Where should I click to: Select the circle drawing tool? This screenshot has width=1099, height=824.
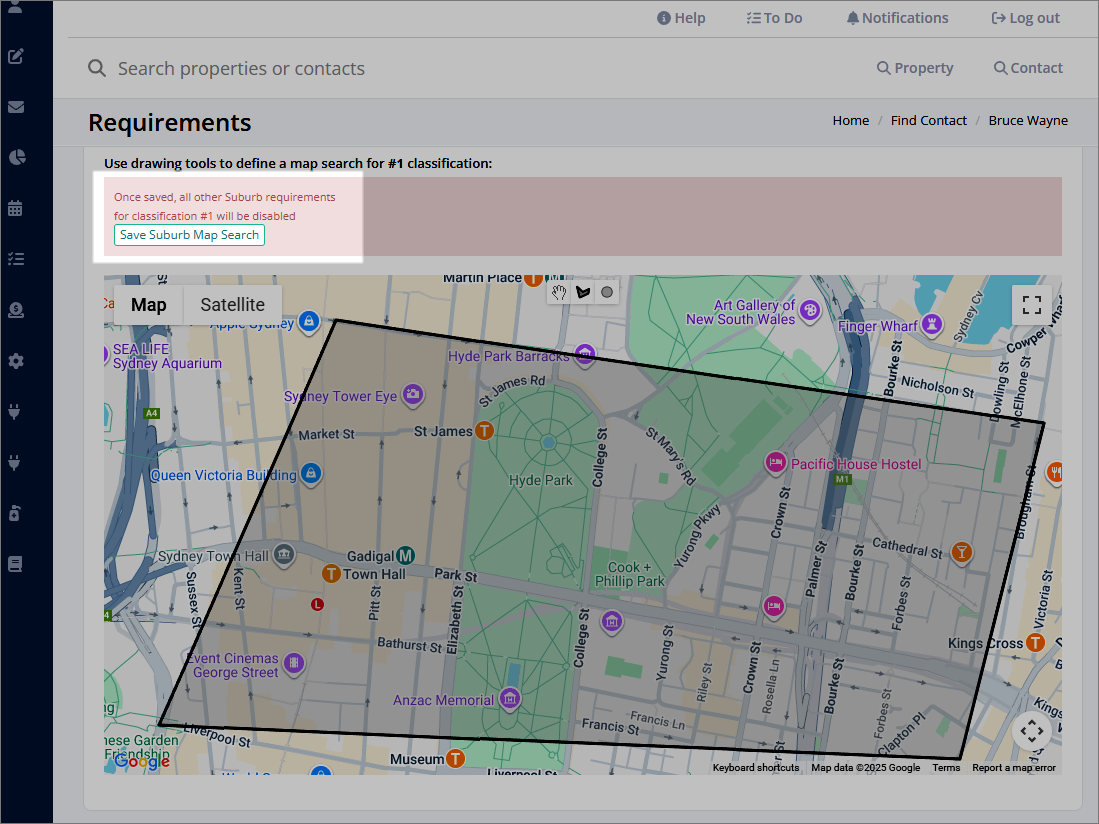[607, 292]
